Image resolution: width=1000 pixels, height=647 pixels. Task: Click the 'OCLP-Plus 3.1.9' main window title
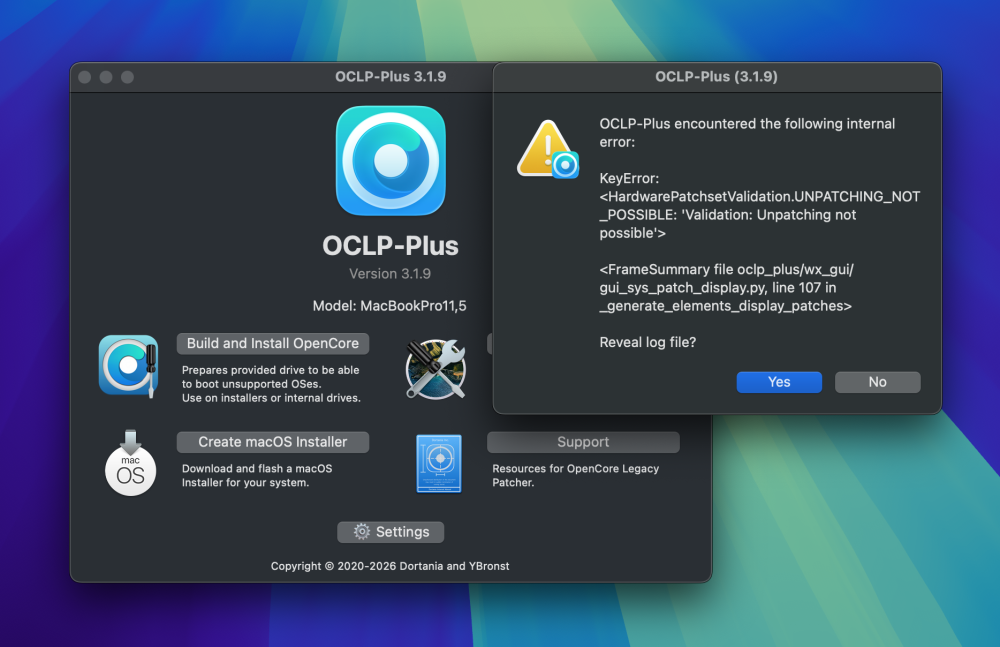390,77
